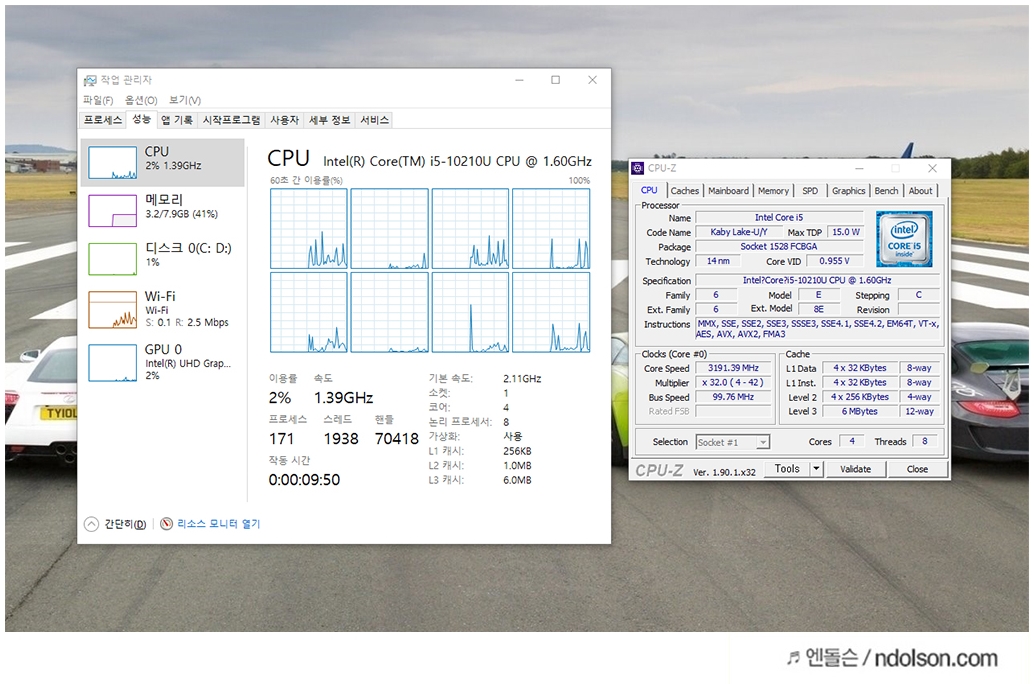1034x684 pixels.
Task: Click the Technology 14 nm field
Action: (x=718, y=261)
